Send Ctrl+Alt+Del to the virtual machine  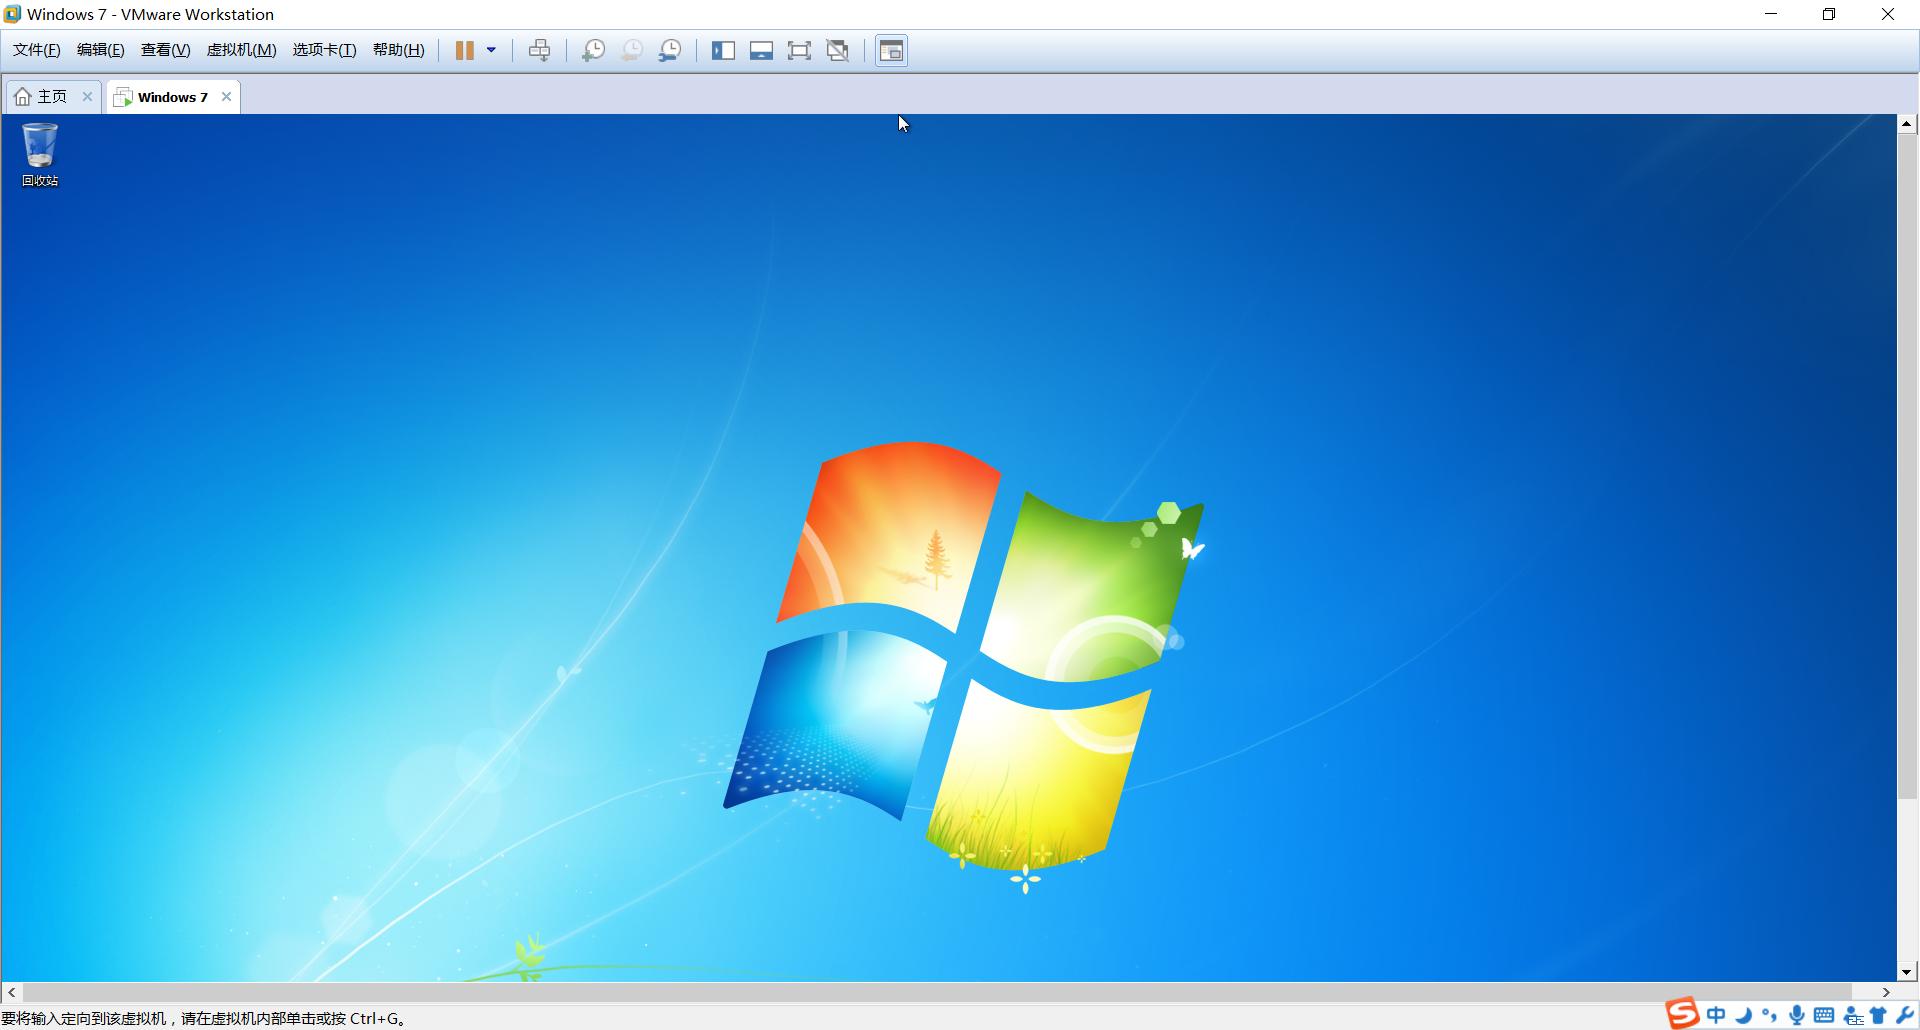[x=539, y=50]
